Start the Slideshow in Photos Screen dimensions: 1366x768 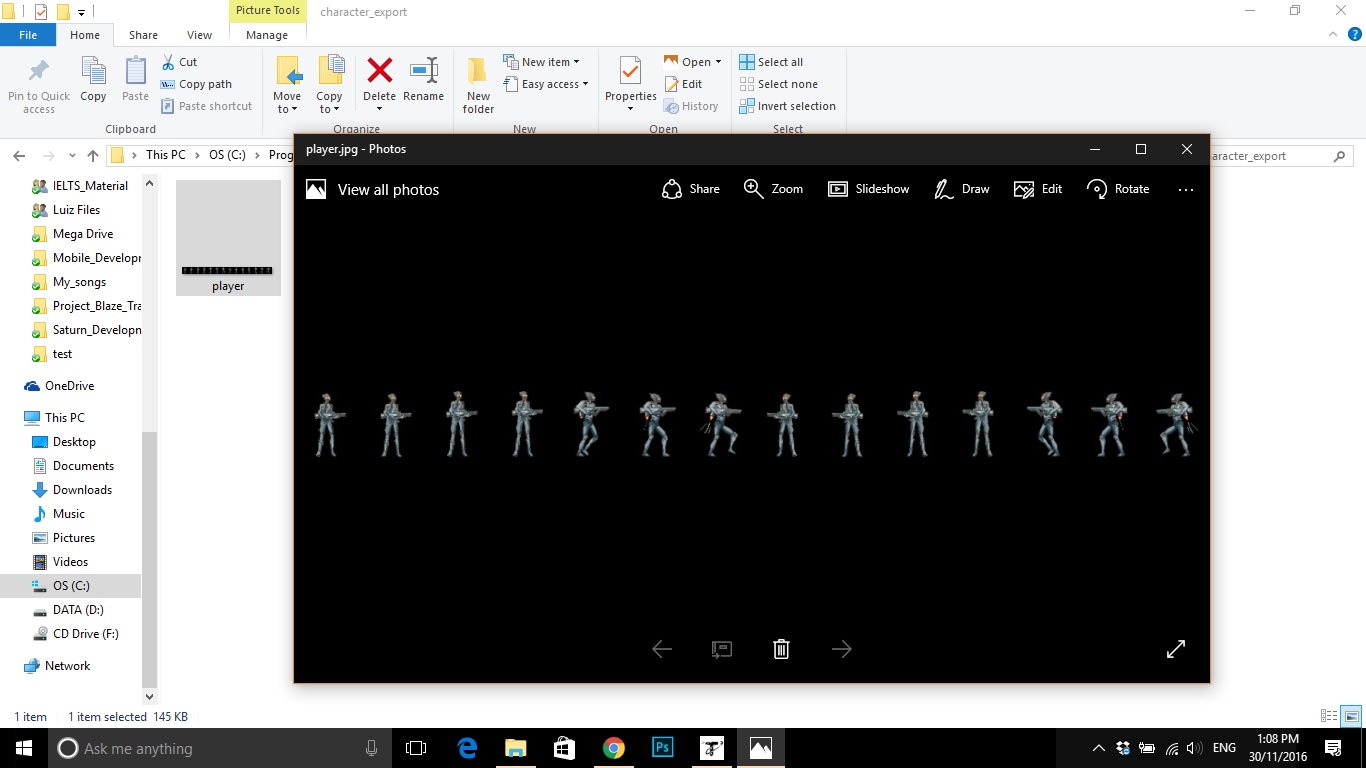tap(868, 189)
